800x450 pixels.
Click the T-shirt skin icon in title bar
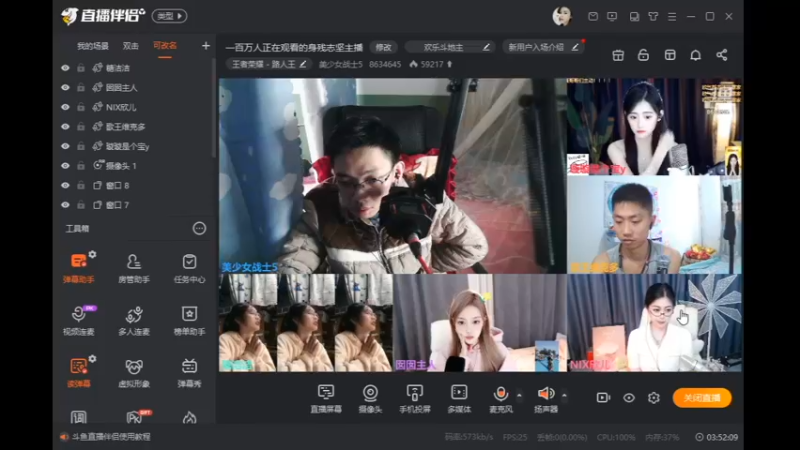click(x=653, y=16)
